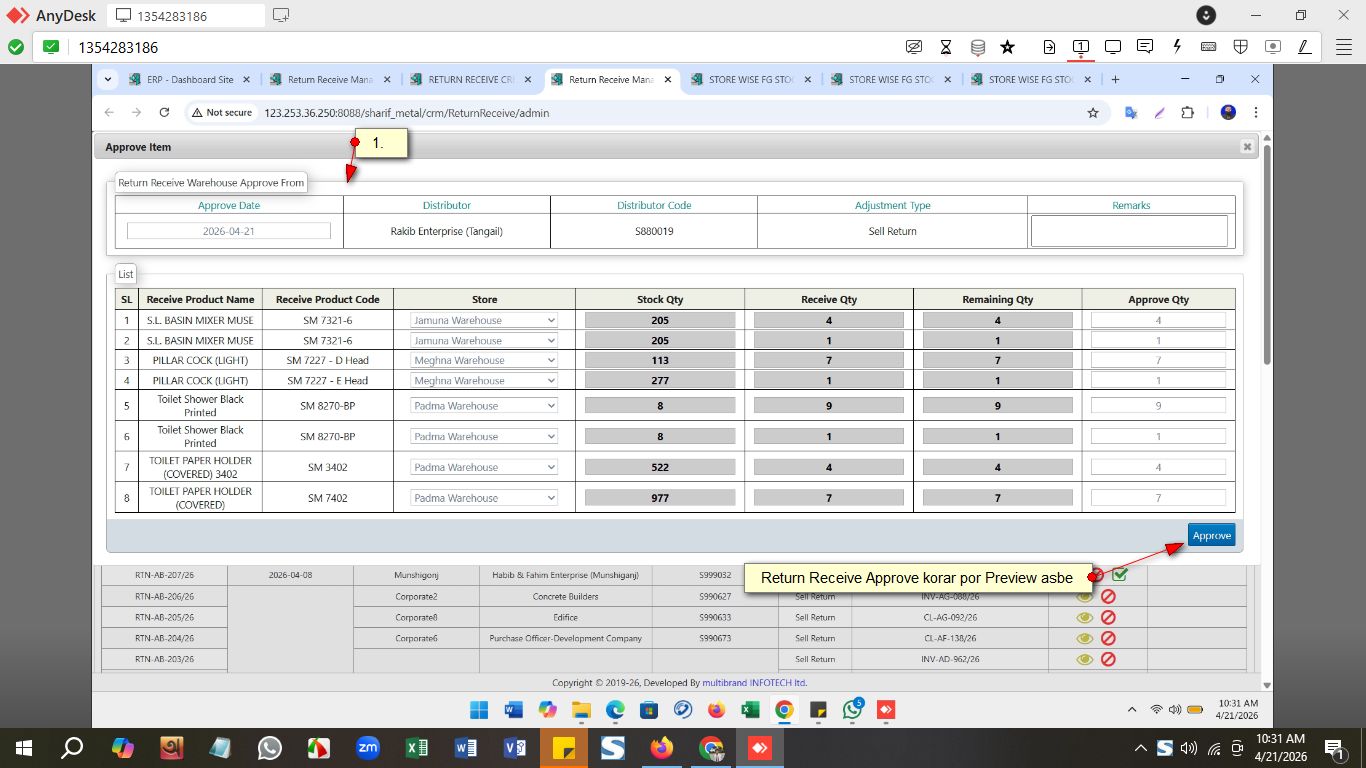Click the AnyDesk favorites star icon

(1007, 47)
